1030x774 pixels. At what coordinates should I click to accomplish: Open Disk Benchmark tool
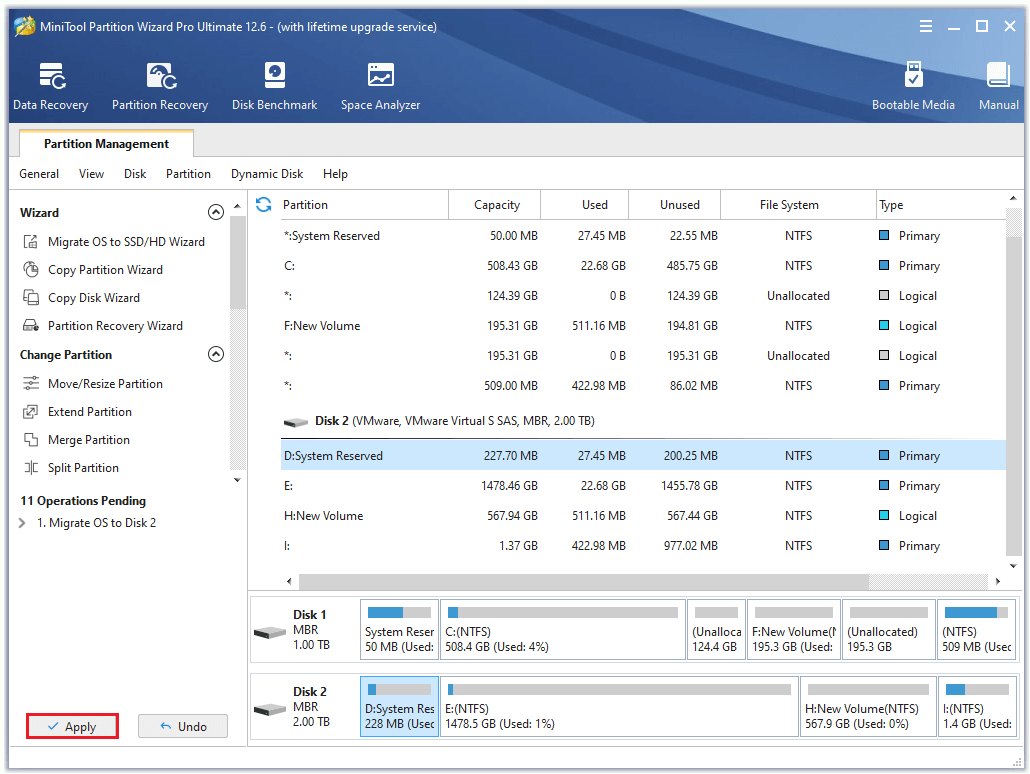tap(275, 86)
